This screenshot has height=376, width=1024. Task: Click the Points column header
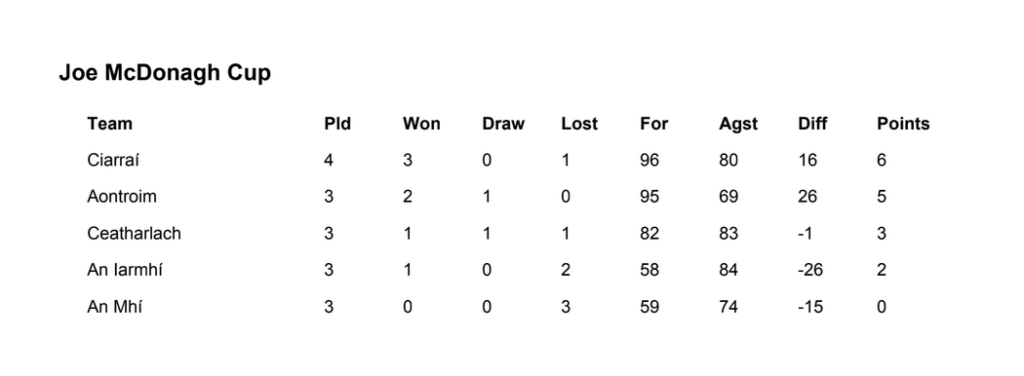[x=903, y=123]
